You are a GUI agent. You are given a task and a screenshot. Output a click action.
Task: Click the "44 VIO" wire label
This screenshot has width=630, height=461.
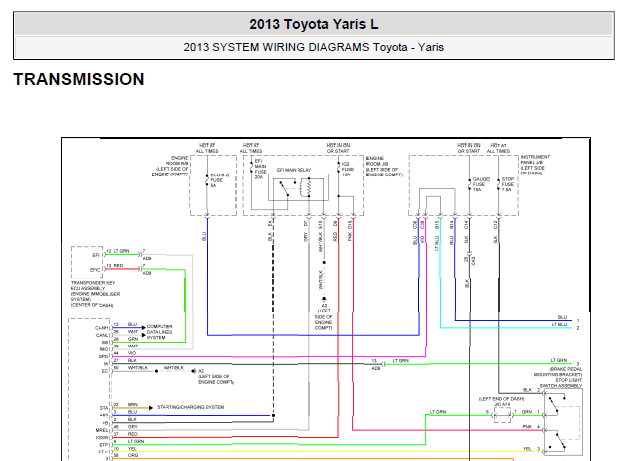tap(125, 353)
